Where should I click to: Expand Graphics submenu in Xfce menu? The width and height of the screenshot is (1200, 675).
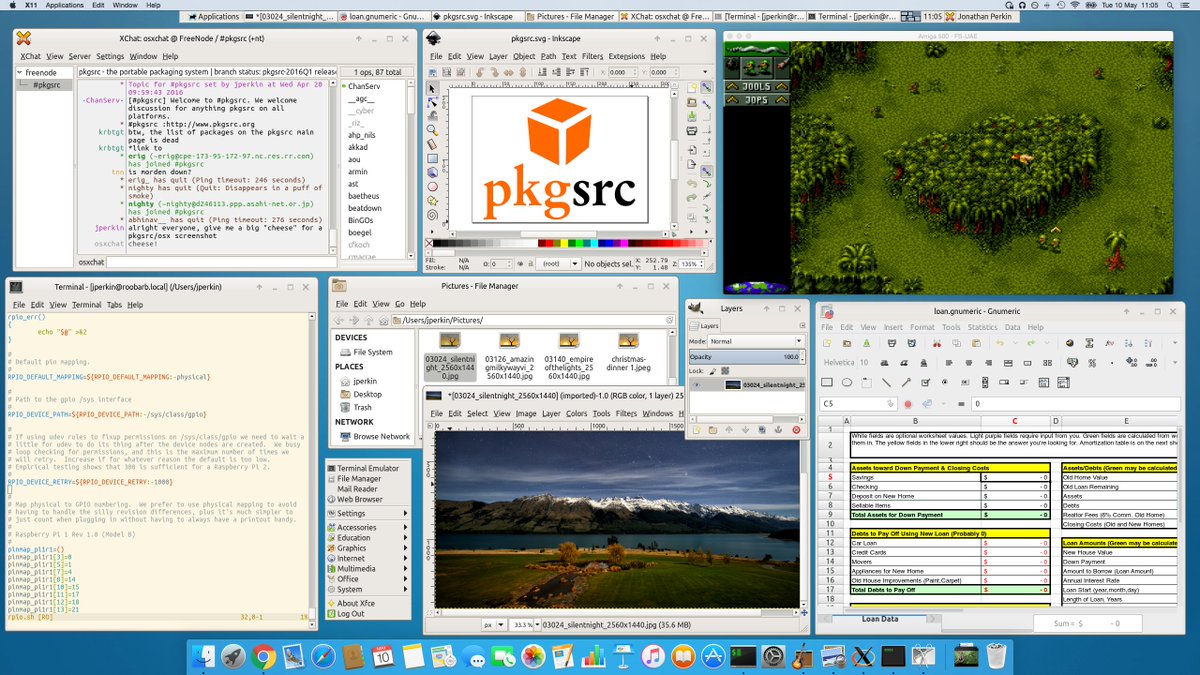tap(369, 548)
